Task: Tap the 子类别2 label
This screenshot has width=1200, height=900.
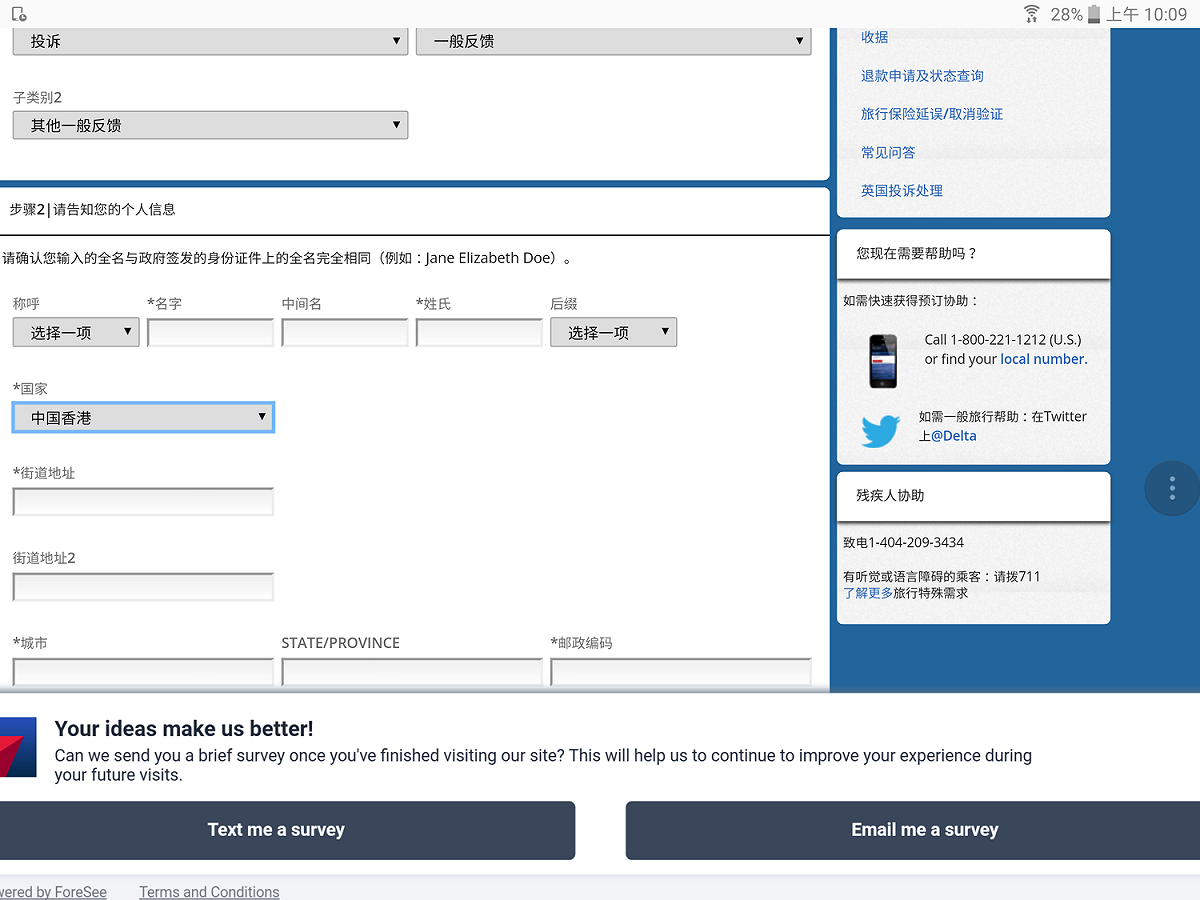Action: coord(37,98)
